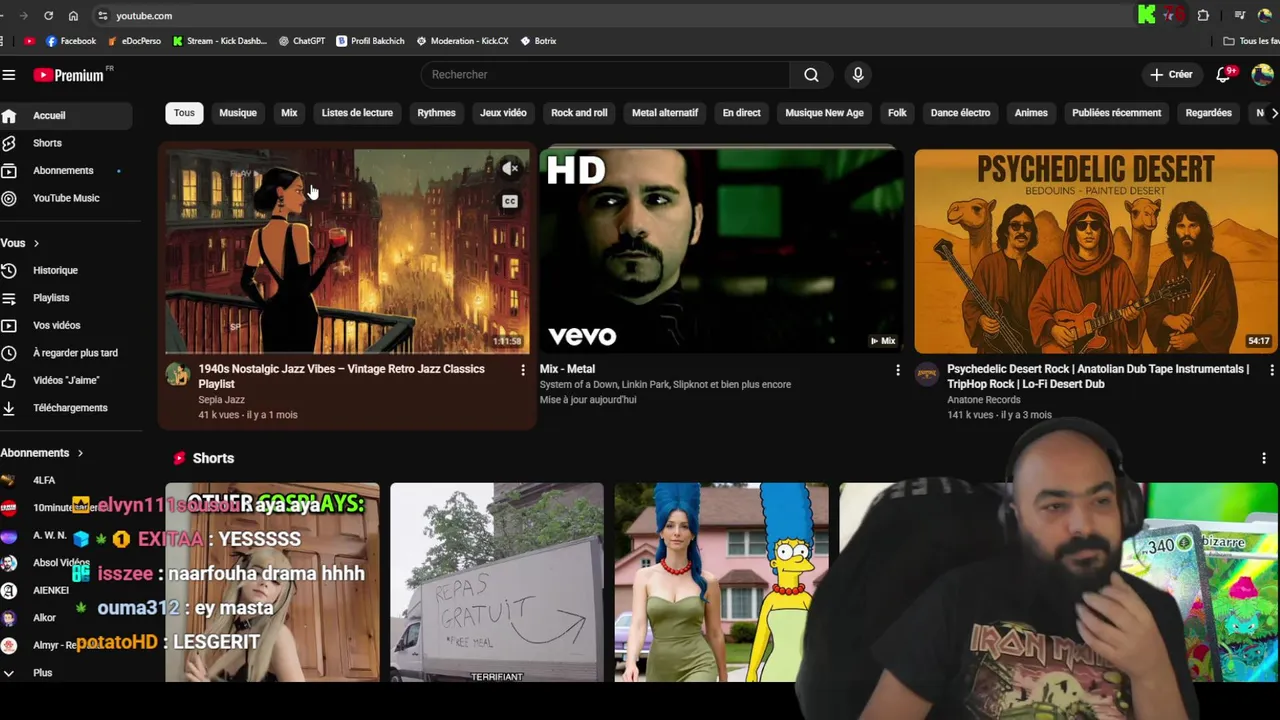Viewport: 1280px width, 720px height.
Task: Open Téléchargements in sidebar
Action: coord(65,408)
